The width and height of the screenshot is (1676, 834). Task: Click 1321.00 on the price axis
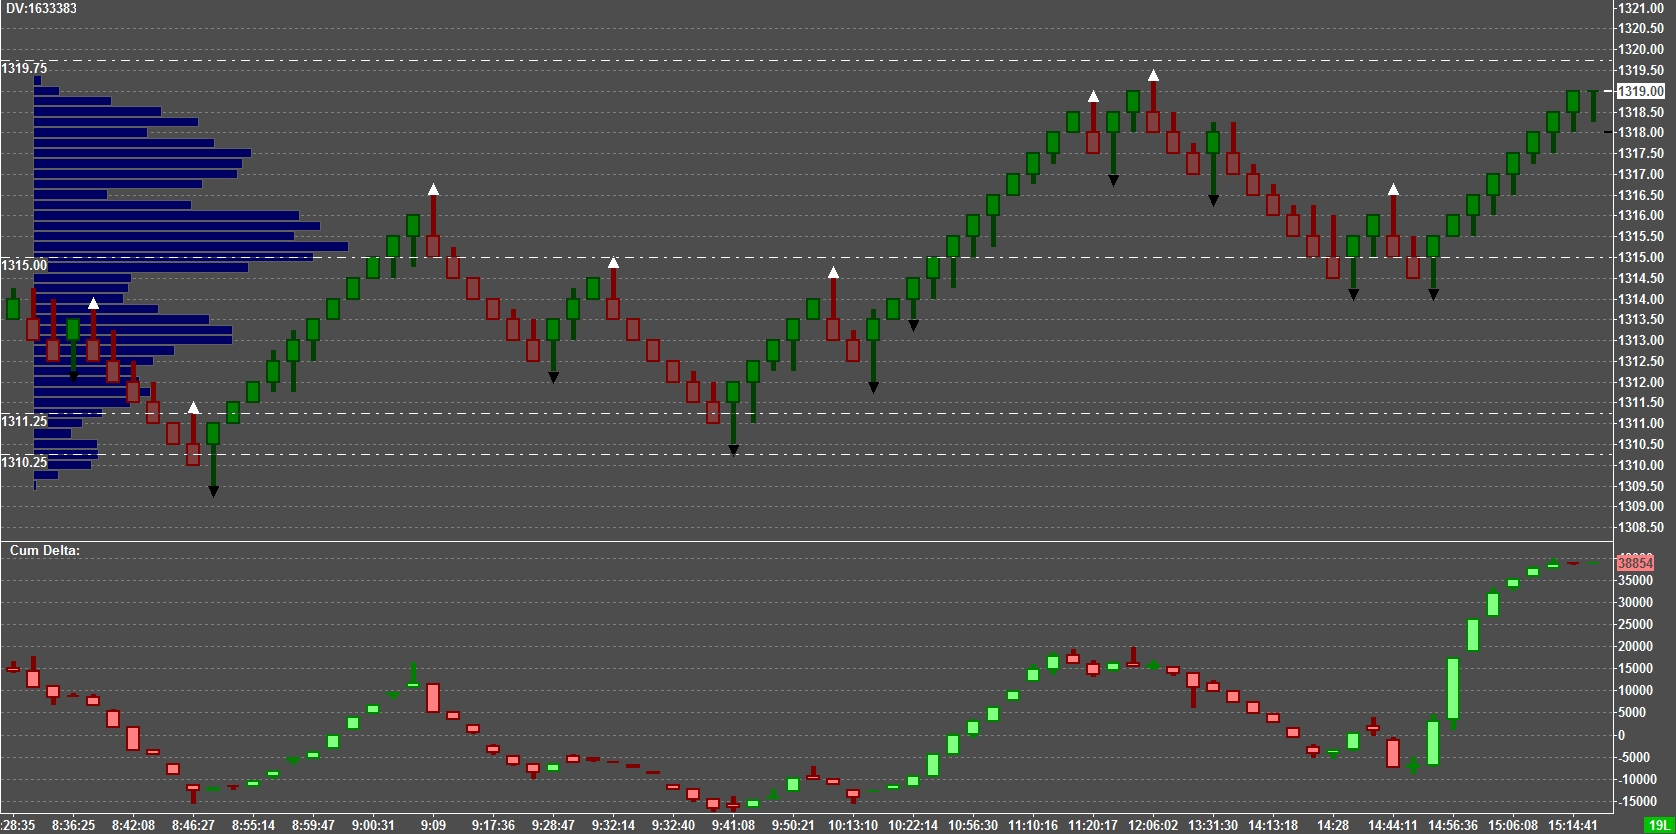click(1641, 8)
